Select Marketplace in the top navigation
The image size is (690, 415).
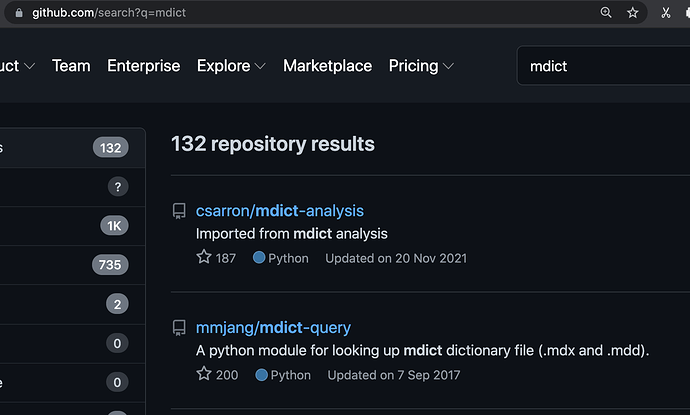click(x=327, y=66)
